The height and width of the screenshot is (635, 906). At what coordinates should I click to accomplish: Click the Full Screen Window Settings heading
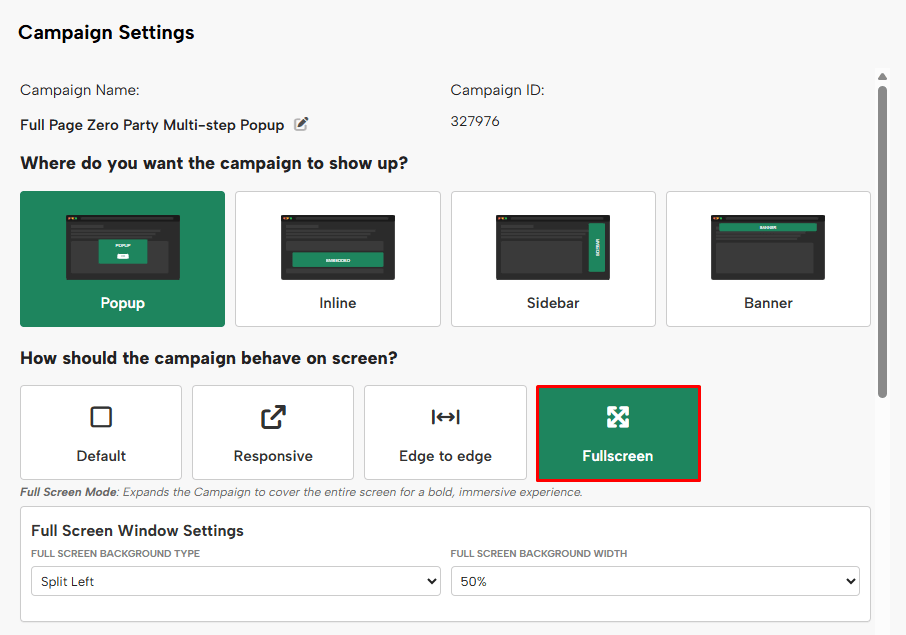pos(138,530)
